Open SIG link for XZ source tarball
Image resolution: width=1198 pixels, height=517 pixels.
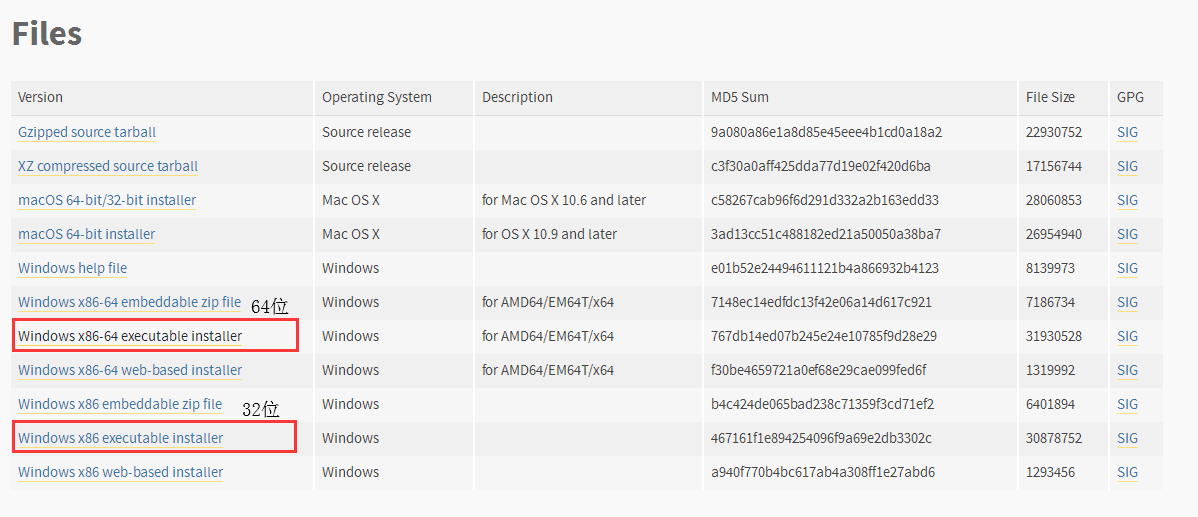point(1127,166)
